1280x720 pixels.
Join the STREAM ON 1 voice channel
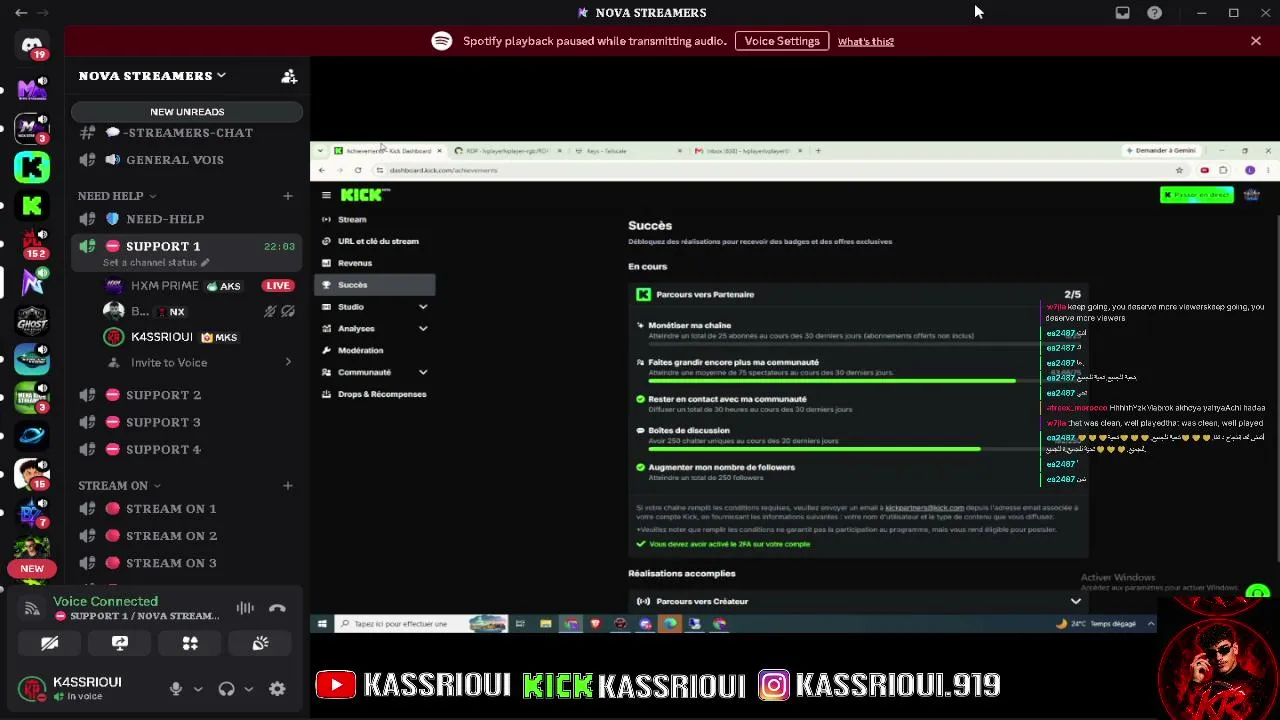click(x=186, y=509)
